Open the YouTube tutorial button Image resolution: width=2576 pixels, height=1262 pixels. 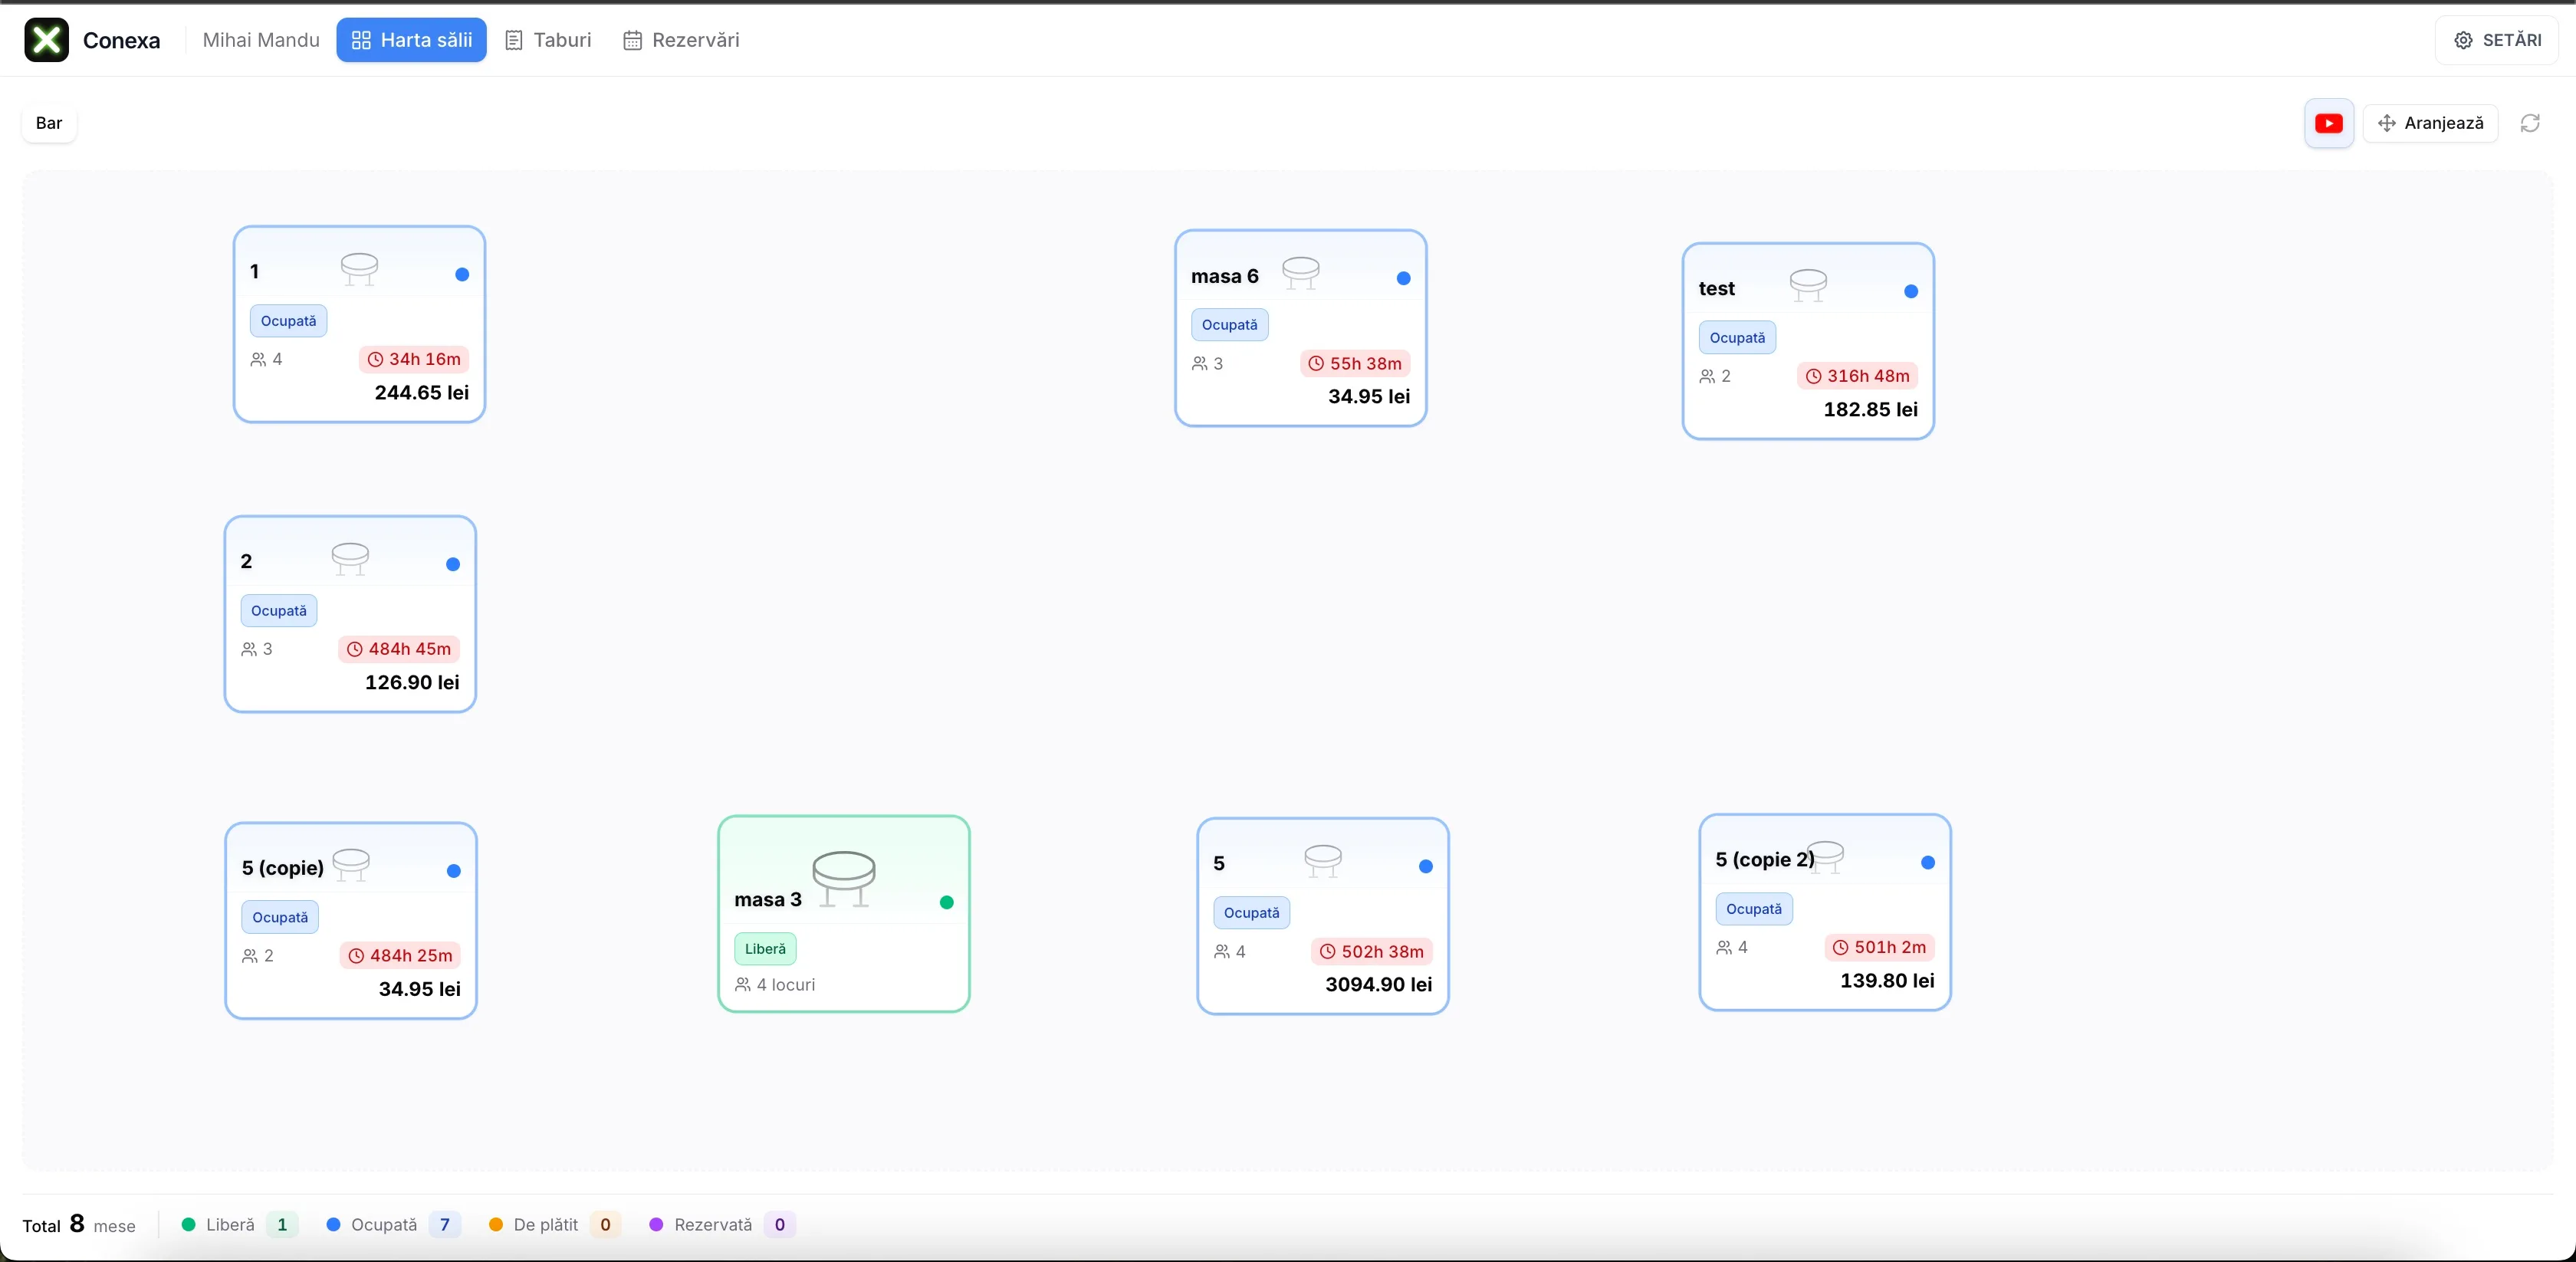(2328, 123)
